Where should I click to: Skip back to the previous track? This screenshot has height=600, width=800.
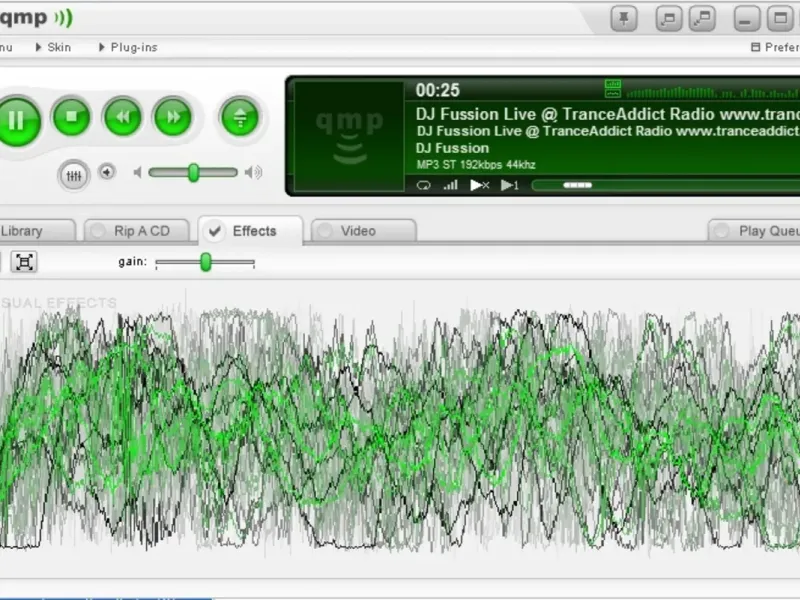(122, 117)
